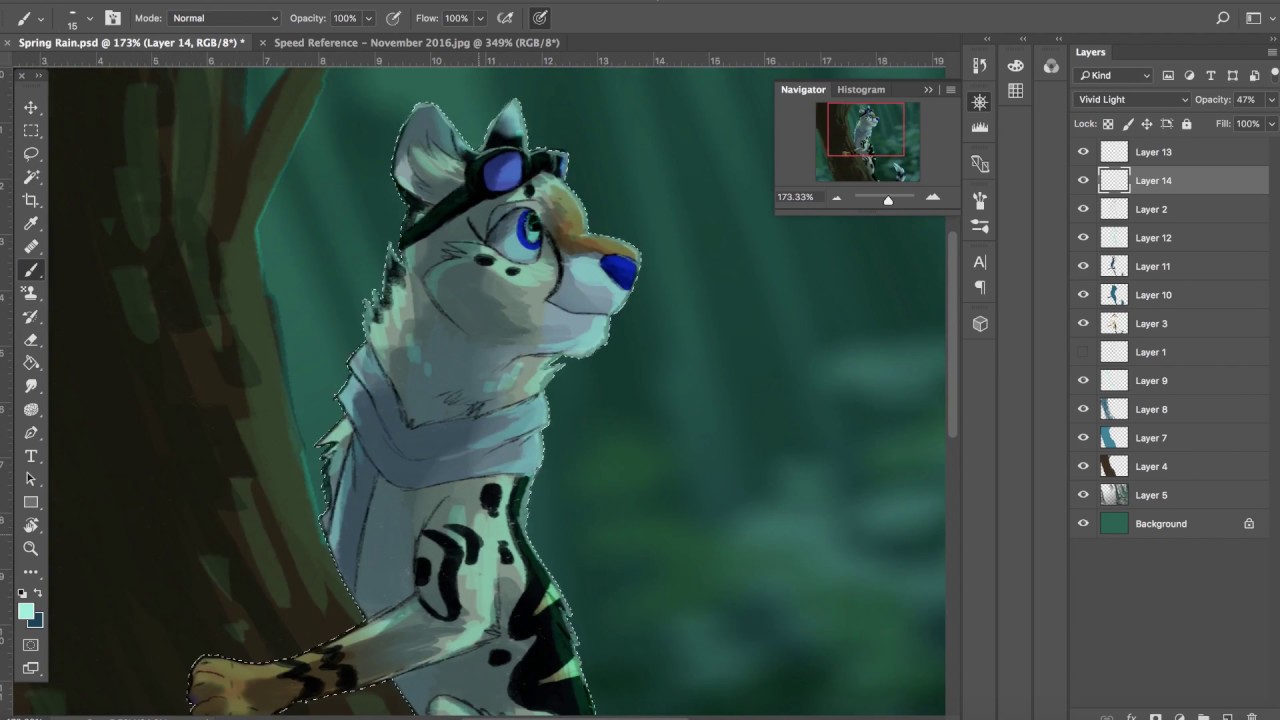1280x720 pixels.
Task: Select the History Brush tool
Action: (31, 316)
